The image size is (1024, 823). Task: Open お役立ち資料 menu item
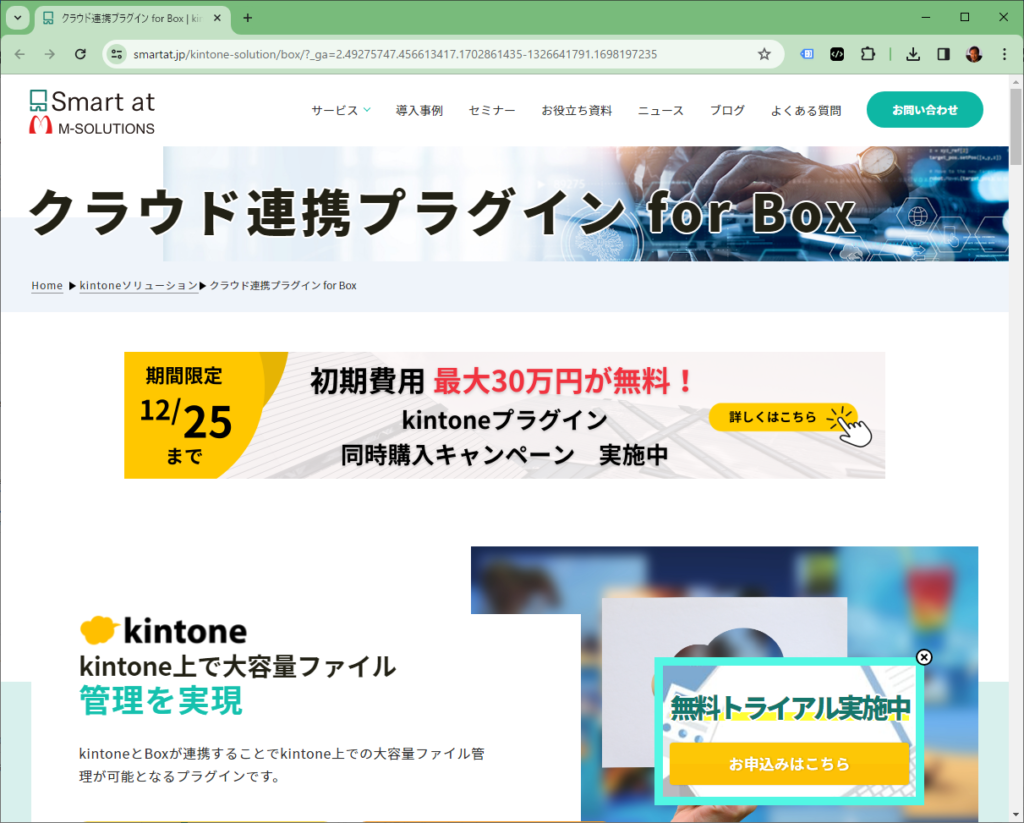point(577,110)
